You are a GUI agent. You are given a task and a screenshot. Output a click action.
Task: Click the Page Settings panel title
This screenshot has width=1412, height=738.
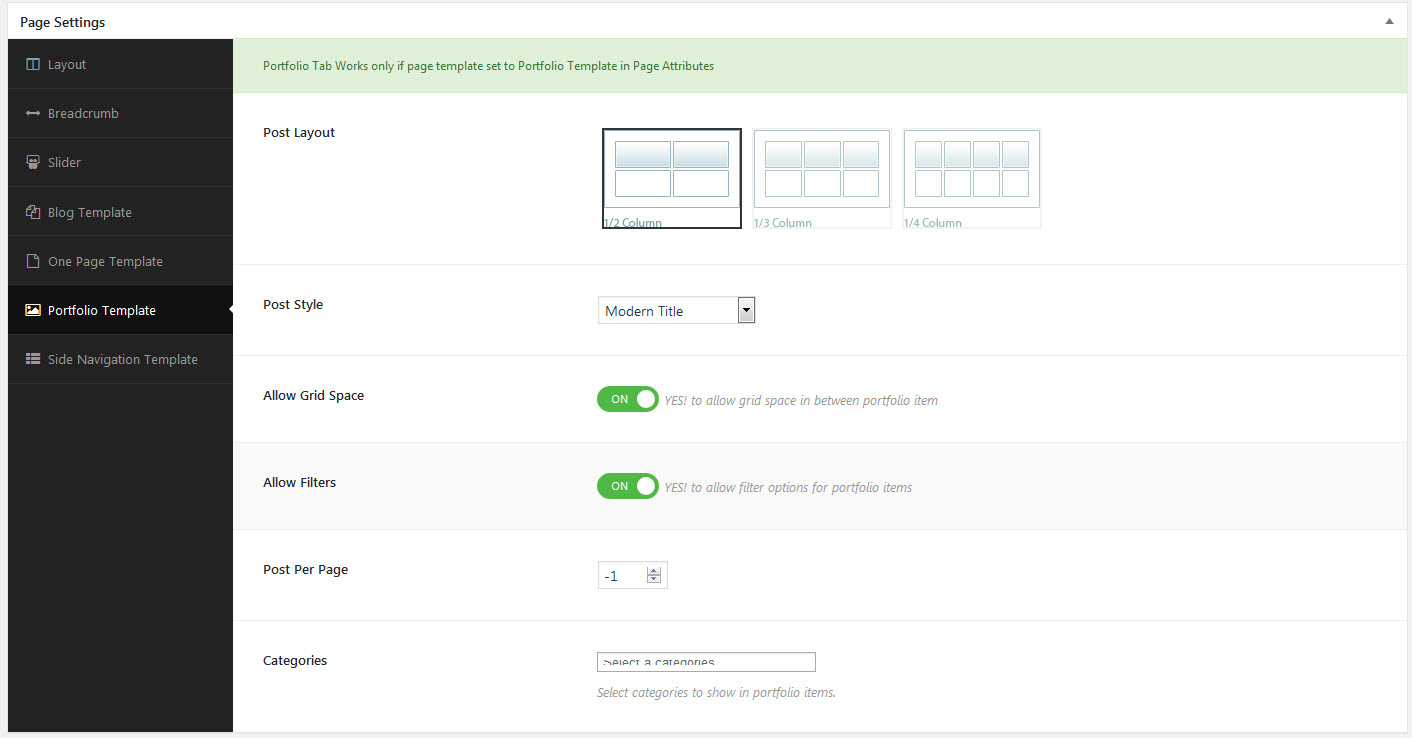point(62,22)
